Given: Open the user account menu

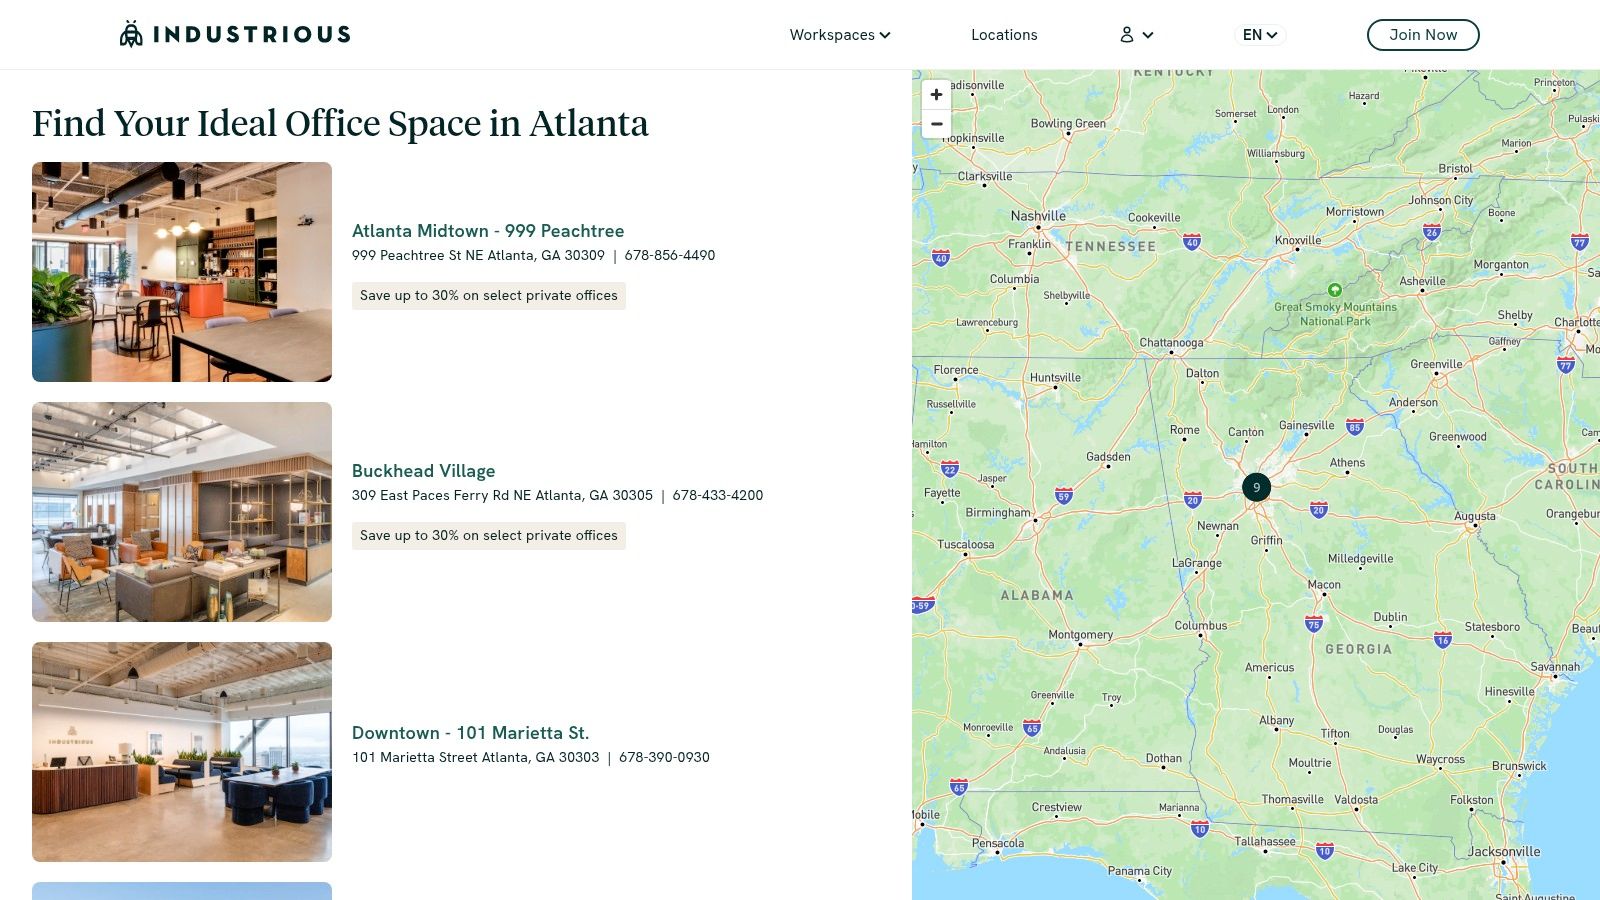Looking at the screenshot, I should (1137, 35).
